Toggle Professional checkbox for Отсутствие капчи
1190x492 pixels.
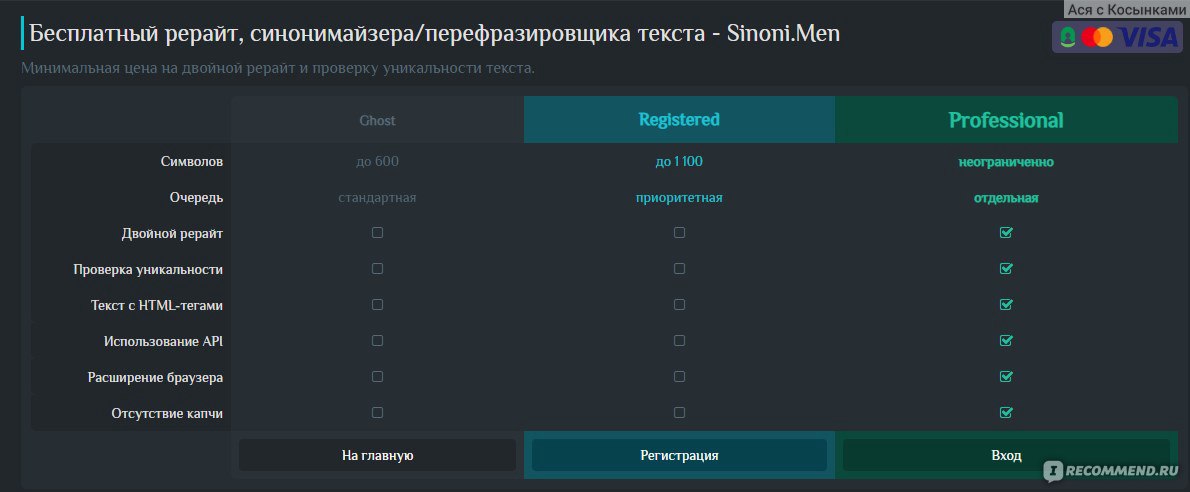1006,412
